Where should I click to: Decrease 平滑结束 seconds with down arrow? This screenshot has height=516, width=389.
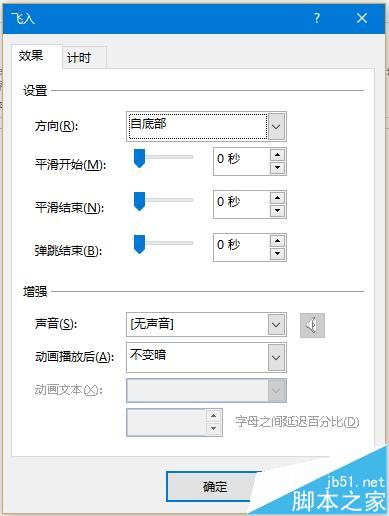(277, 211)
